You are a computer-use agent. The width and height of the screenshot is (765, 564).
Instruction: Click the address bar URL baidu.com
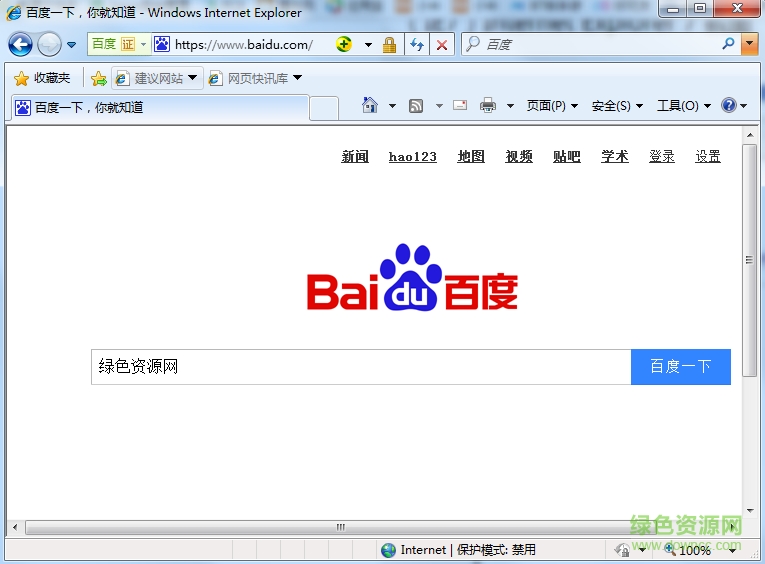tap(243, 45)
